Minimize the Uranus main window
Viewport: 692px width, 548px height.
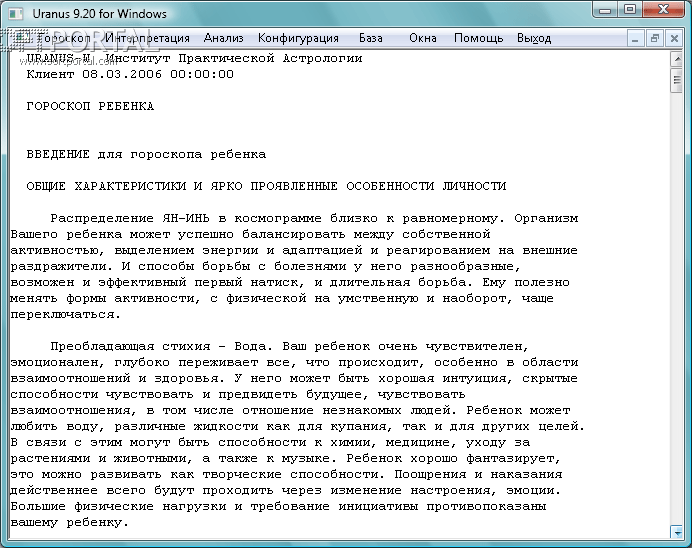[606, 10]
